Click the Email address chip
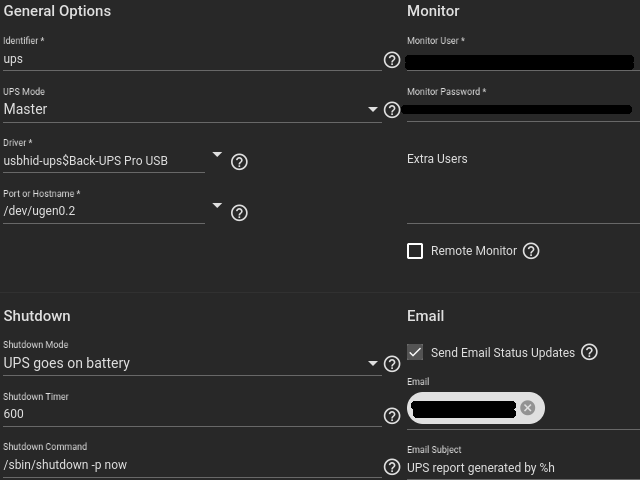 [476, 408]
